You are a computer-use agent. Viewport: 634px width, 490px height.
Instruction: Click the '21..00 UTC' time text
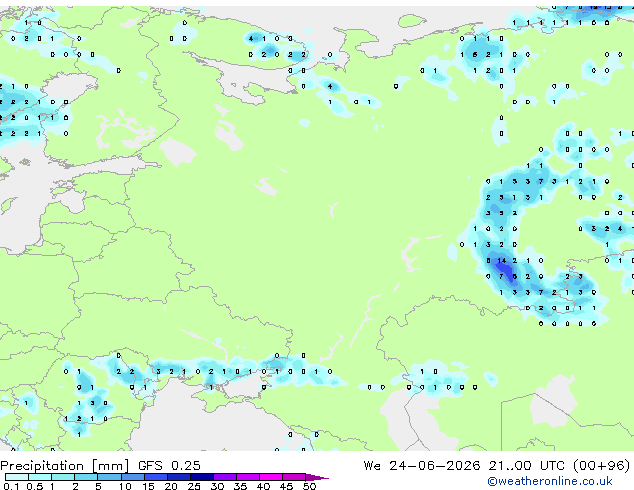(x=526, y=466)
